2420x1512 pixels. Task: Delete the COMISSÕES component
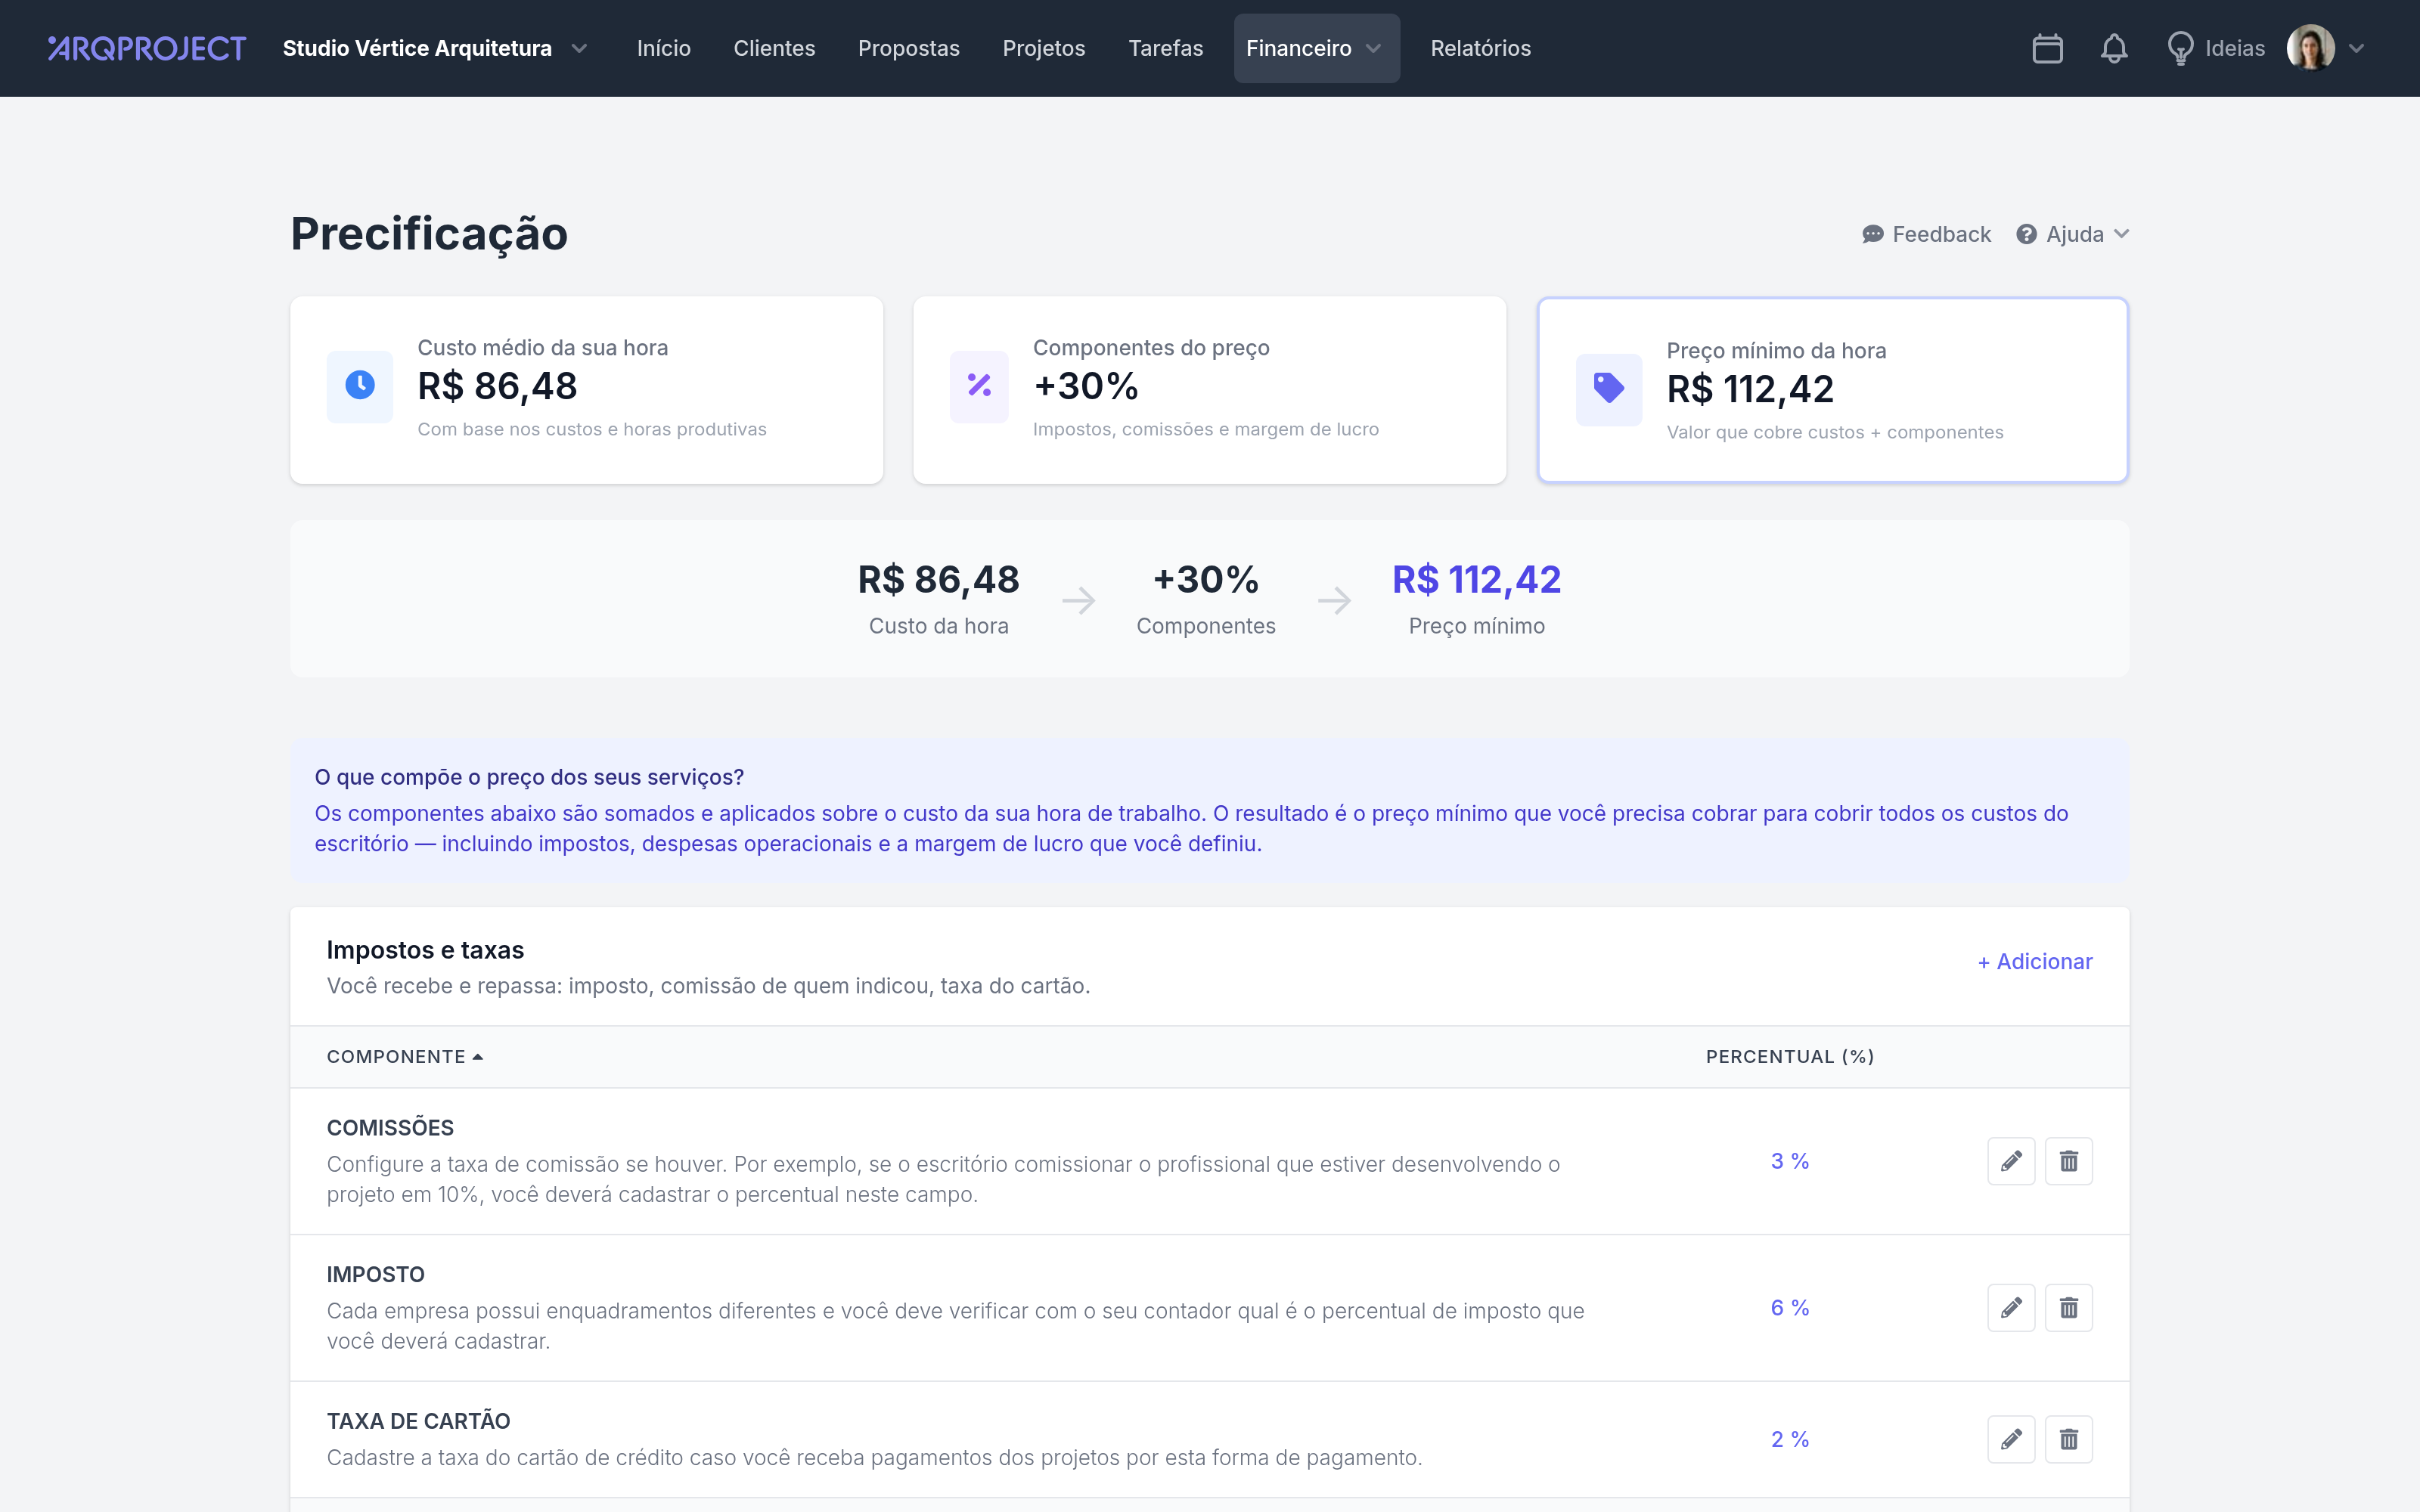[2069, 1161]
